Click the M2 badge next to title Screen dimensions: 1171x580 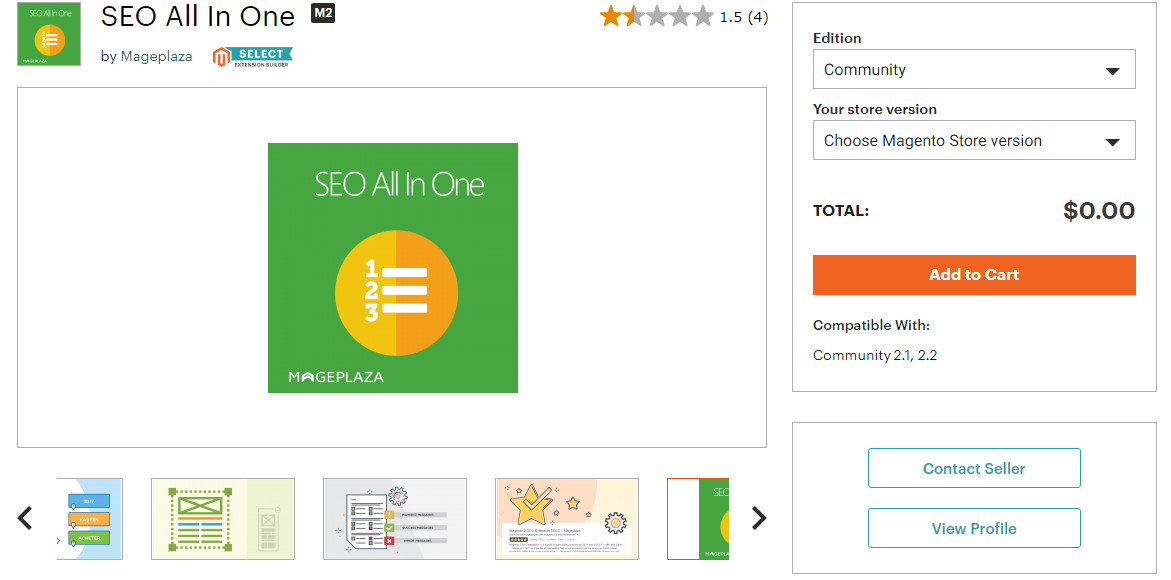pyautogui.click(x=323, y=13)
